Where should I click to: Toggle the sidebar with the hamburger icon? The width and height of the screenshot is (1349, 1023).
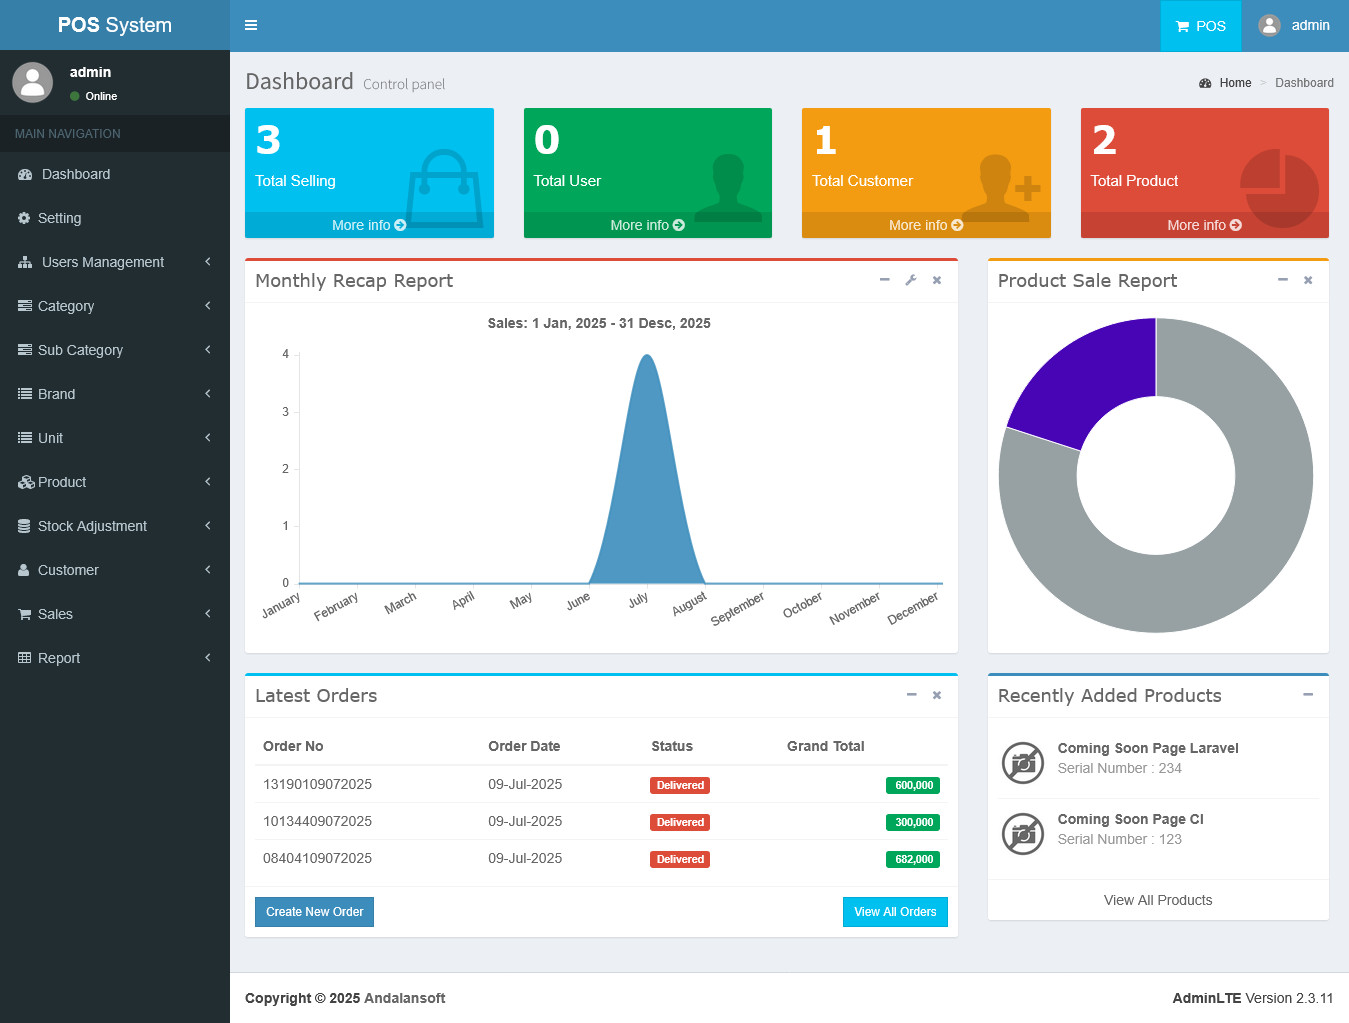(x=251, y=25)
